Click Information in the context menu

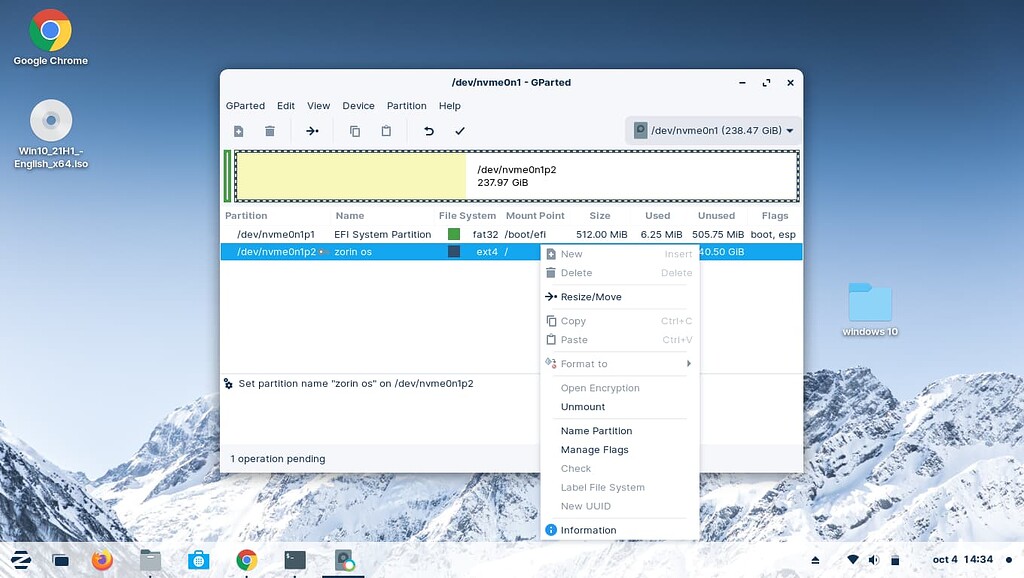(591, 530)
